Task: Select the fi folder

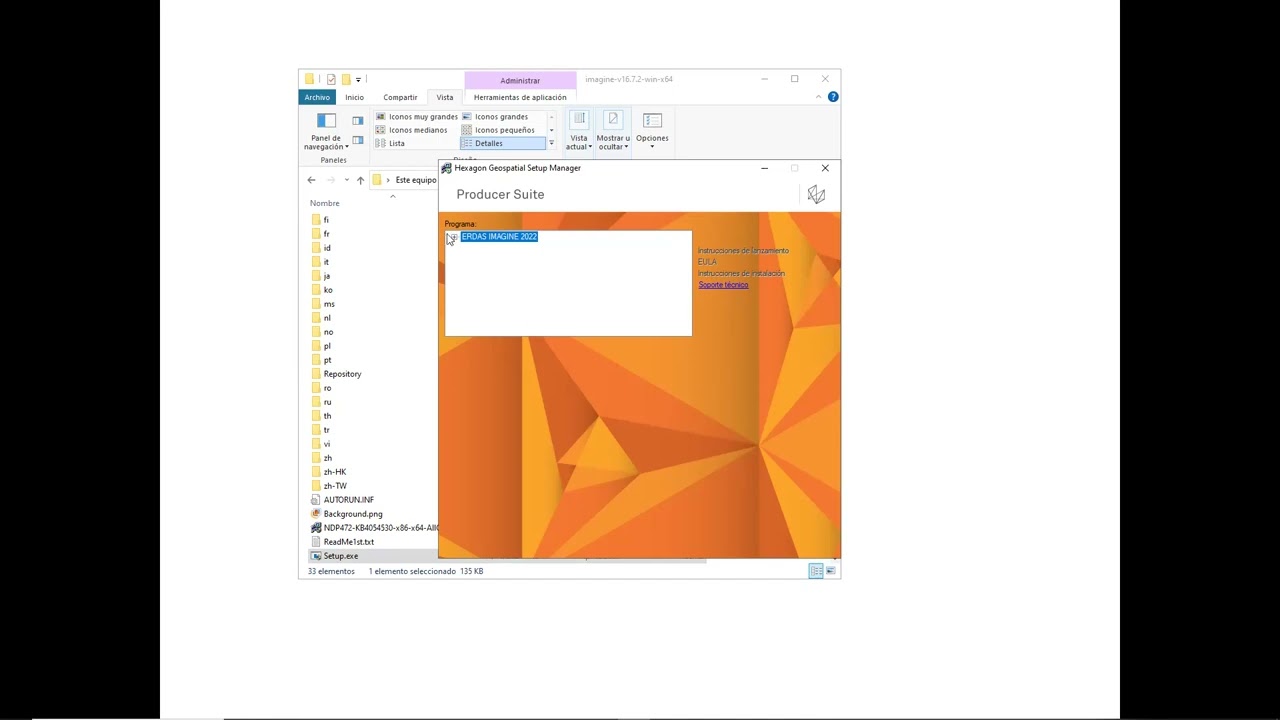Action: tap(319, 220)
